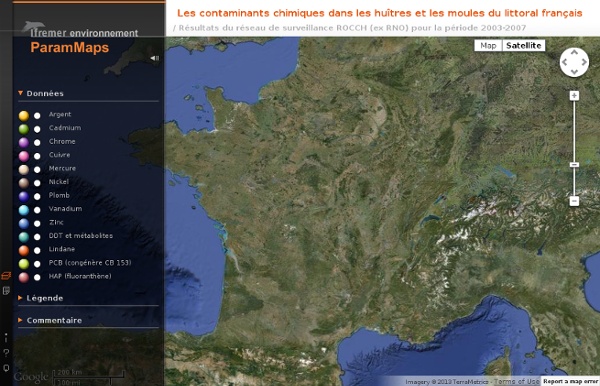Select the Argent radio button
The width and height of the screenshot is (600, 386).
point(37,116)
